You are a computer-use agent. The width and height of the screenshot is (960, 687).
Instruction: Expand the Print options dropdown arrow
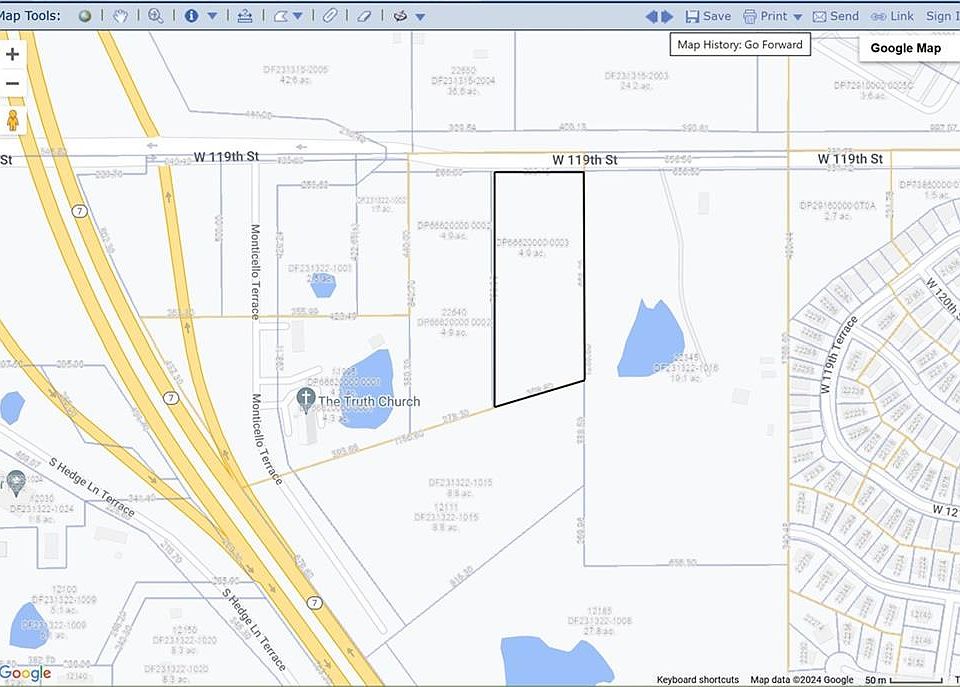[798, 17]
